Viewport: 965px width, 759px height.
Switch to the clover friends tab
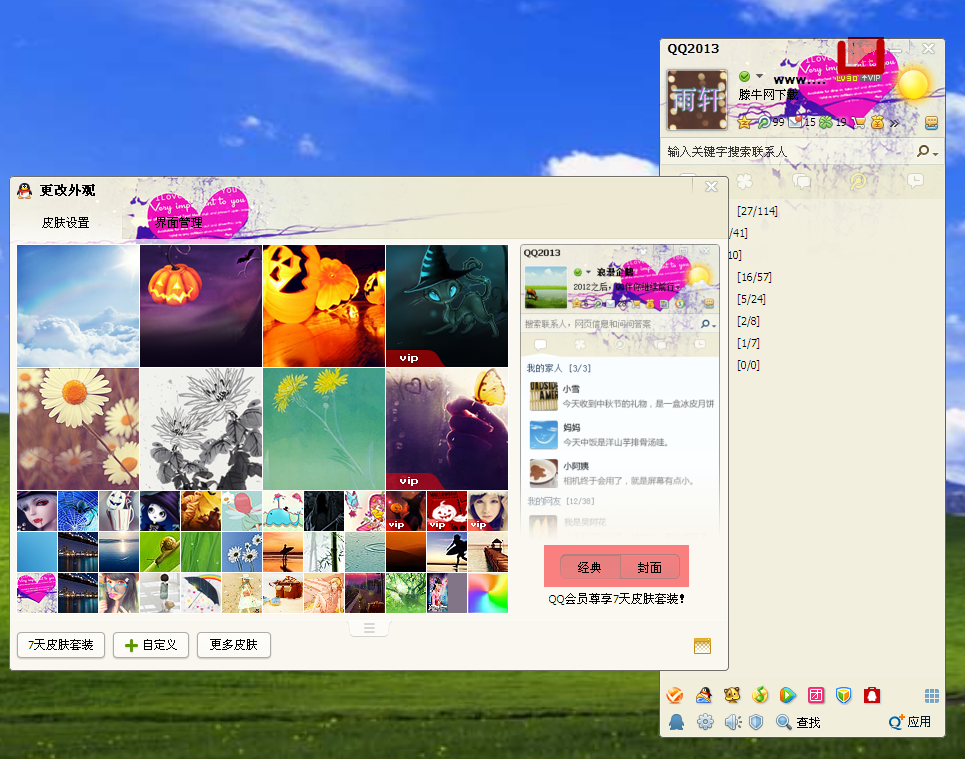(745, 180)
